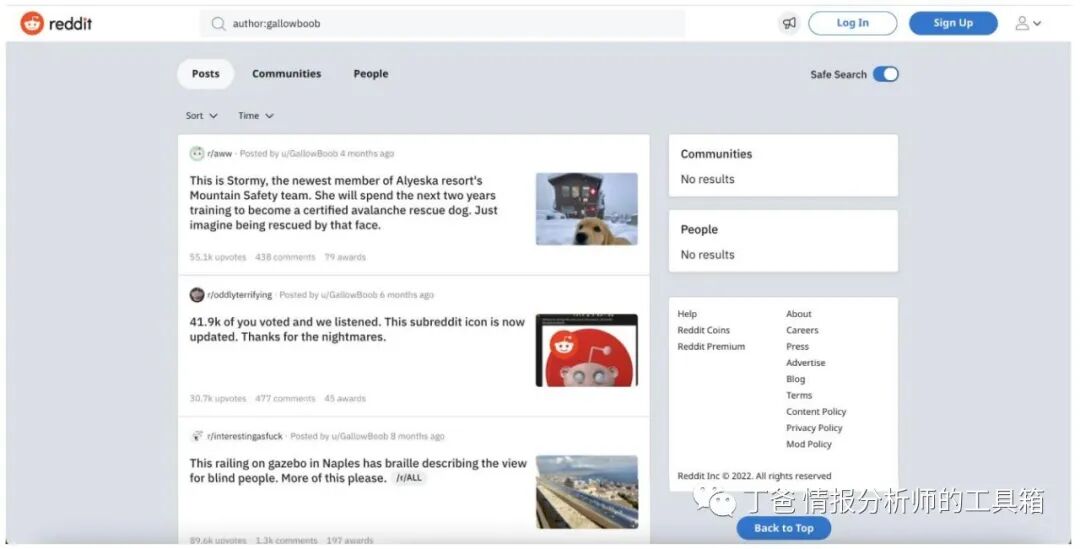The image size is (1080, 549).
Task: Open the Mod Policy footer link
Action: point(809,444)
